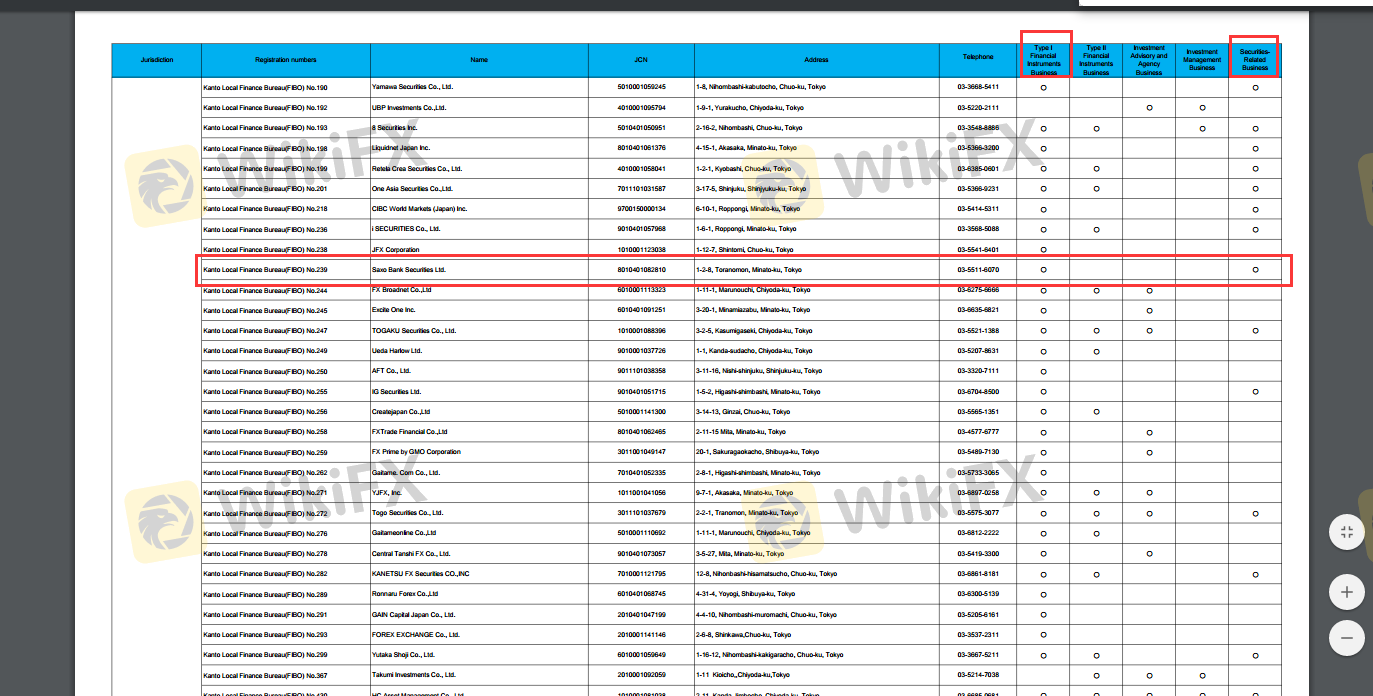The width and height of the screenshot is (1373, 696).
Task: Click Saxo Bank's Type I circle mark
Action: coord(1043,270)
